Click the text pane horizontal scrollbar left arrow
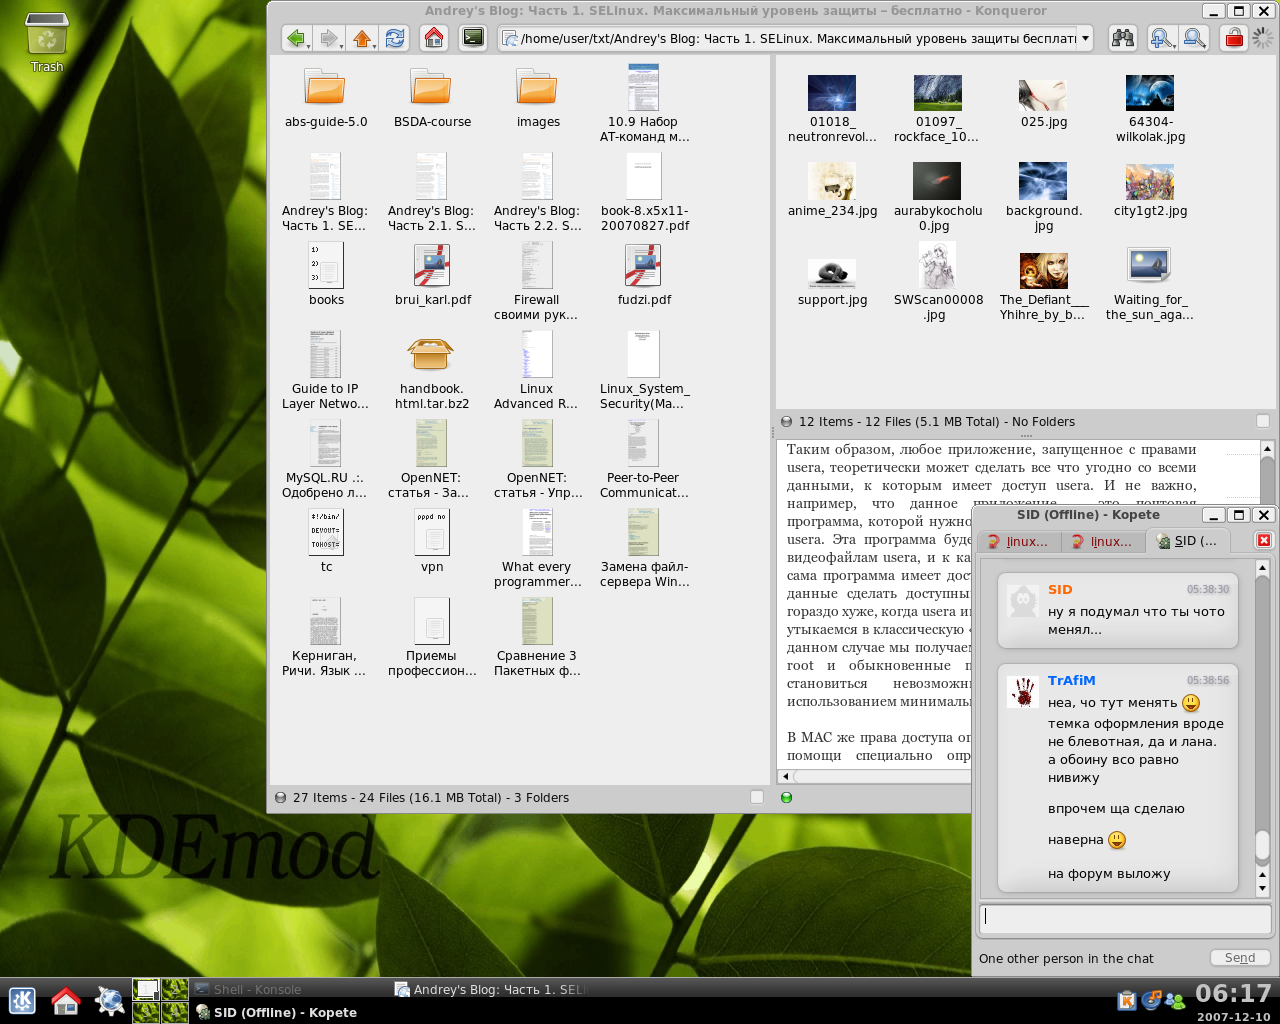This screenshot has width=1280, height=1024. [785, 776]
